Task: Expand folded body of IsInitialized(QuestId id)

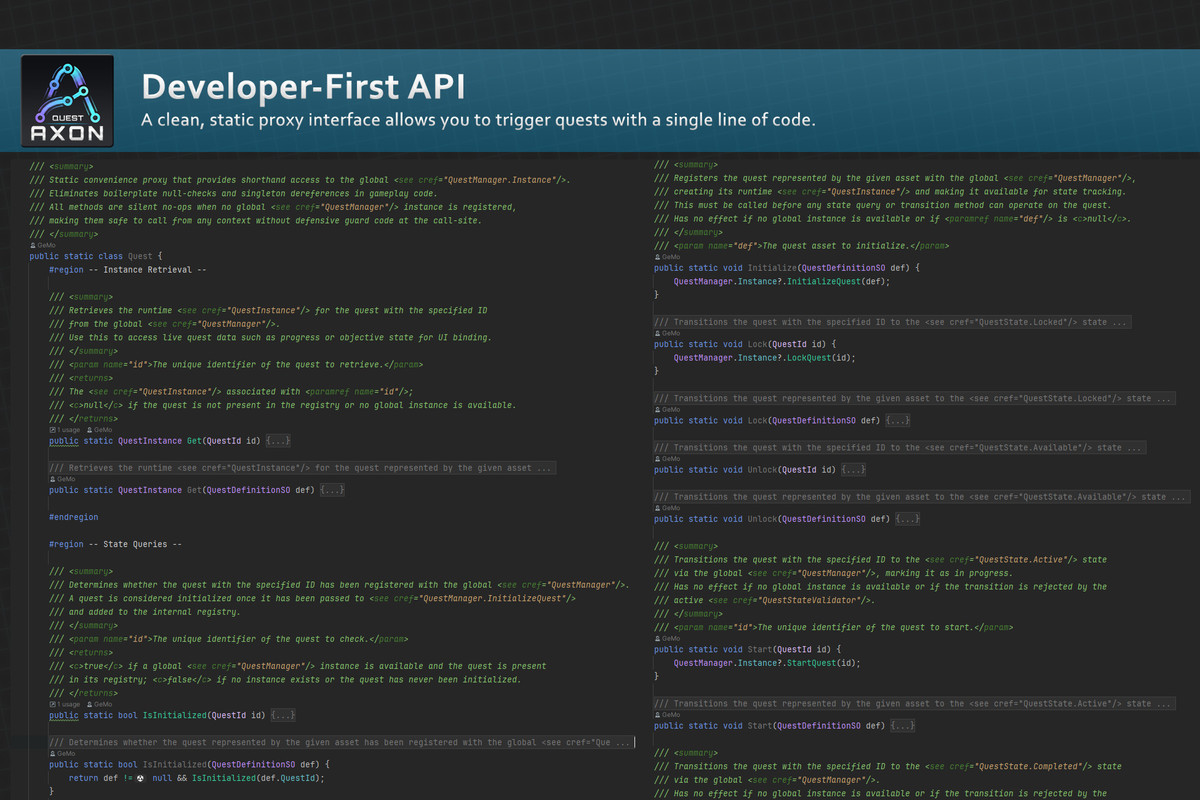Action: coord(283,715)
